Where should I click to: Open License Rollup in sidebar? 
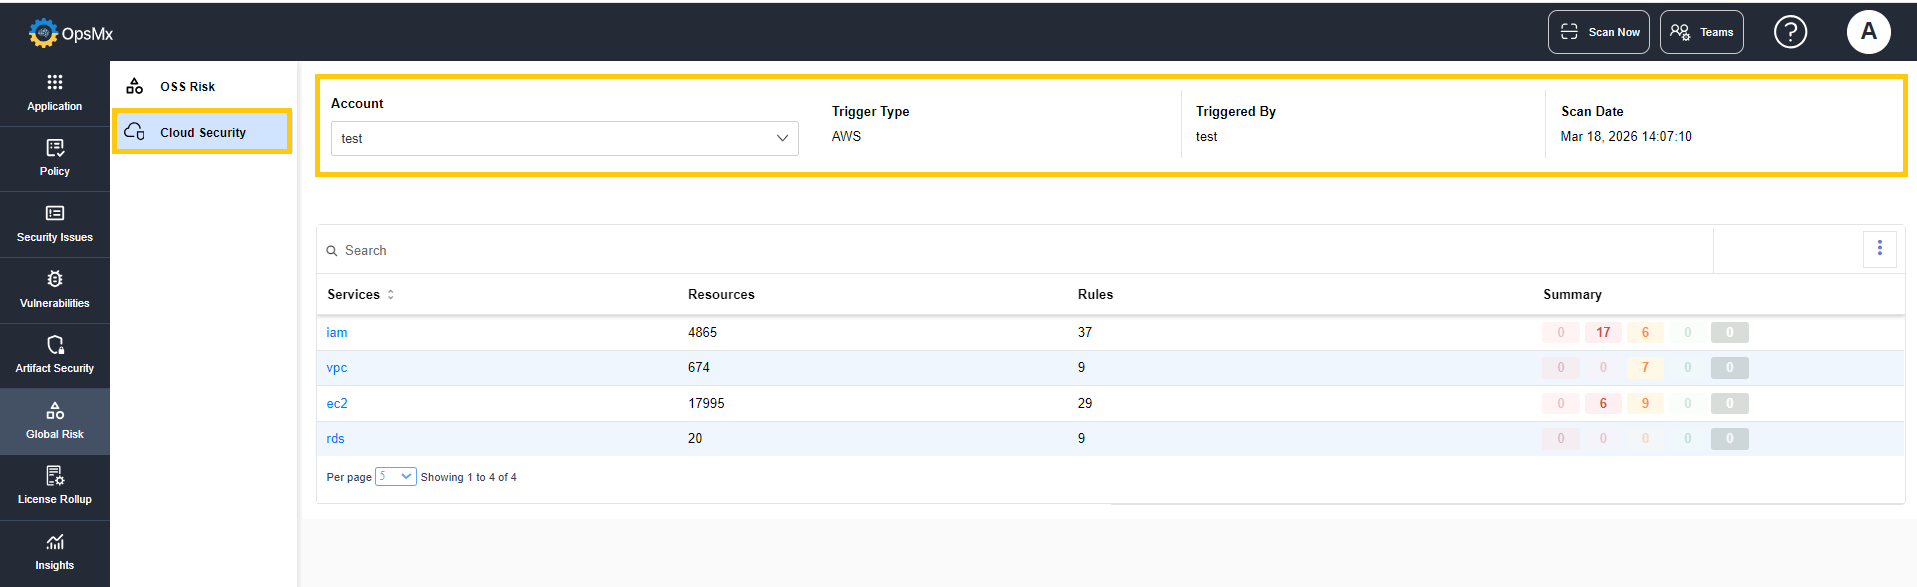(55, 487)
